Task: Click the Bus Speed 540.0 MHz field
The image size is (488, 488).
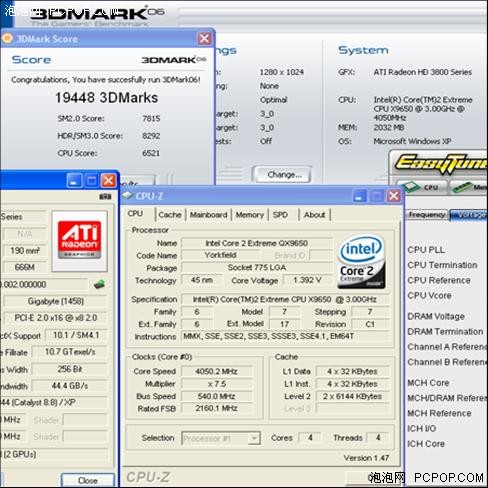Action: pyautogui.click(x=216, y=396)
